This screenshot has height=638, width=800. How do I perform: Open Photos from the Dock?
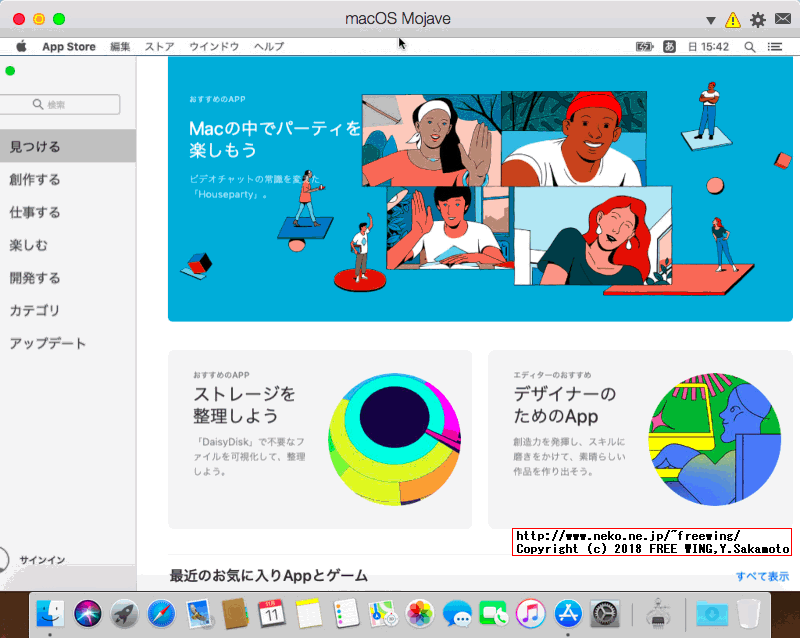click(420, 613)
